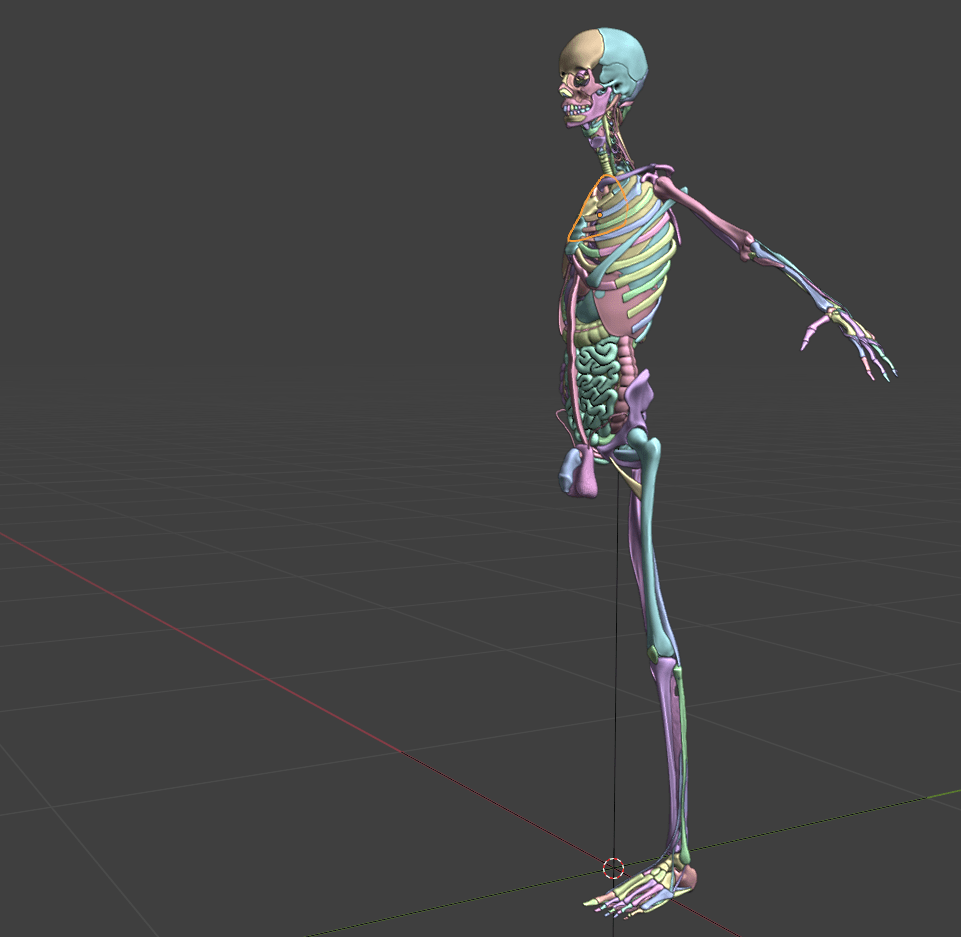Select the teal parietal bone of the skull
Screen dimensions: 961x937
[624, 53]
